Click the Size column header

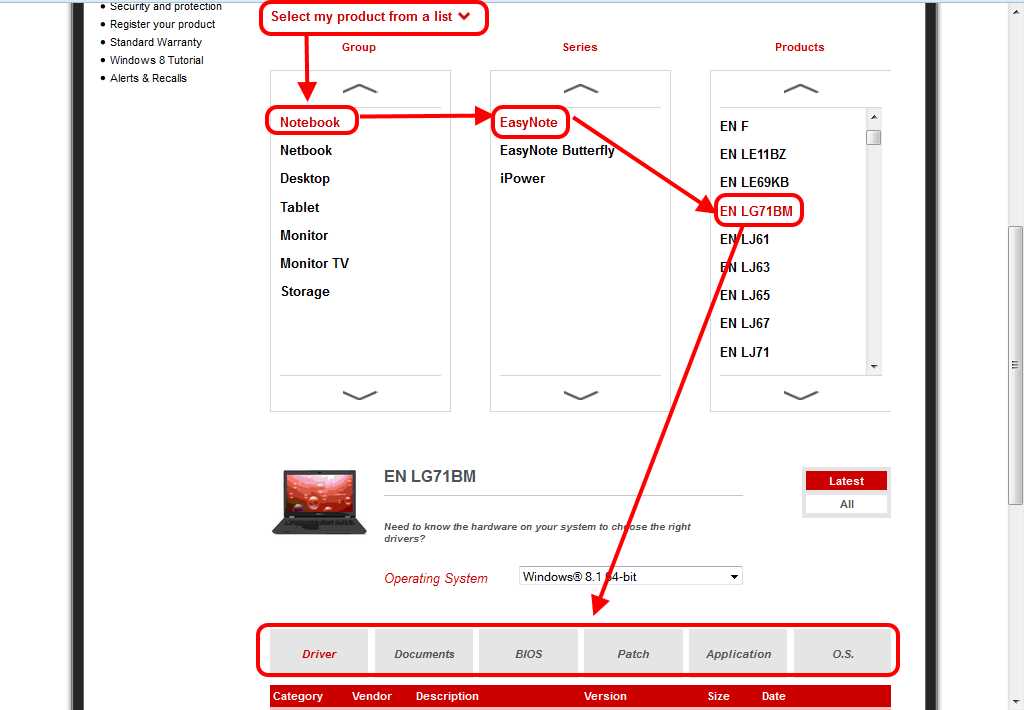pos(718,696)
